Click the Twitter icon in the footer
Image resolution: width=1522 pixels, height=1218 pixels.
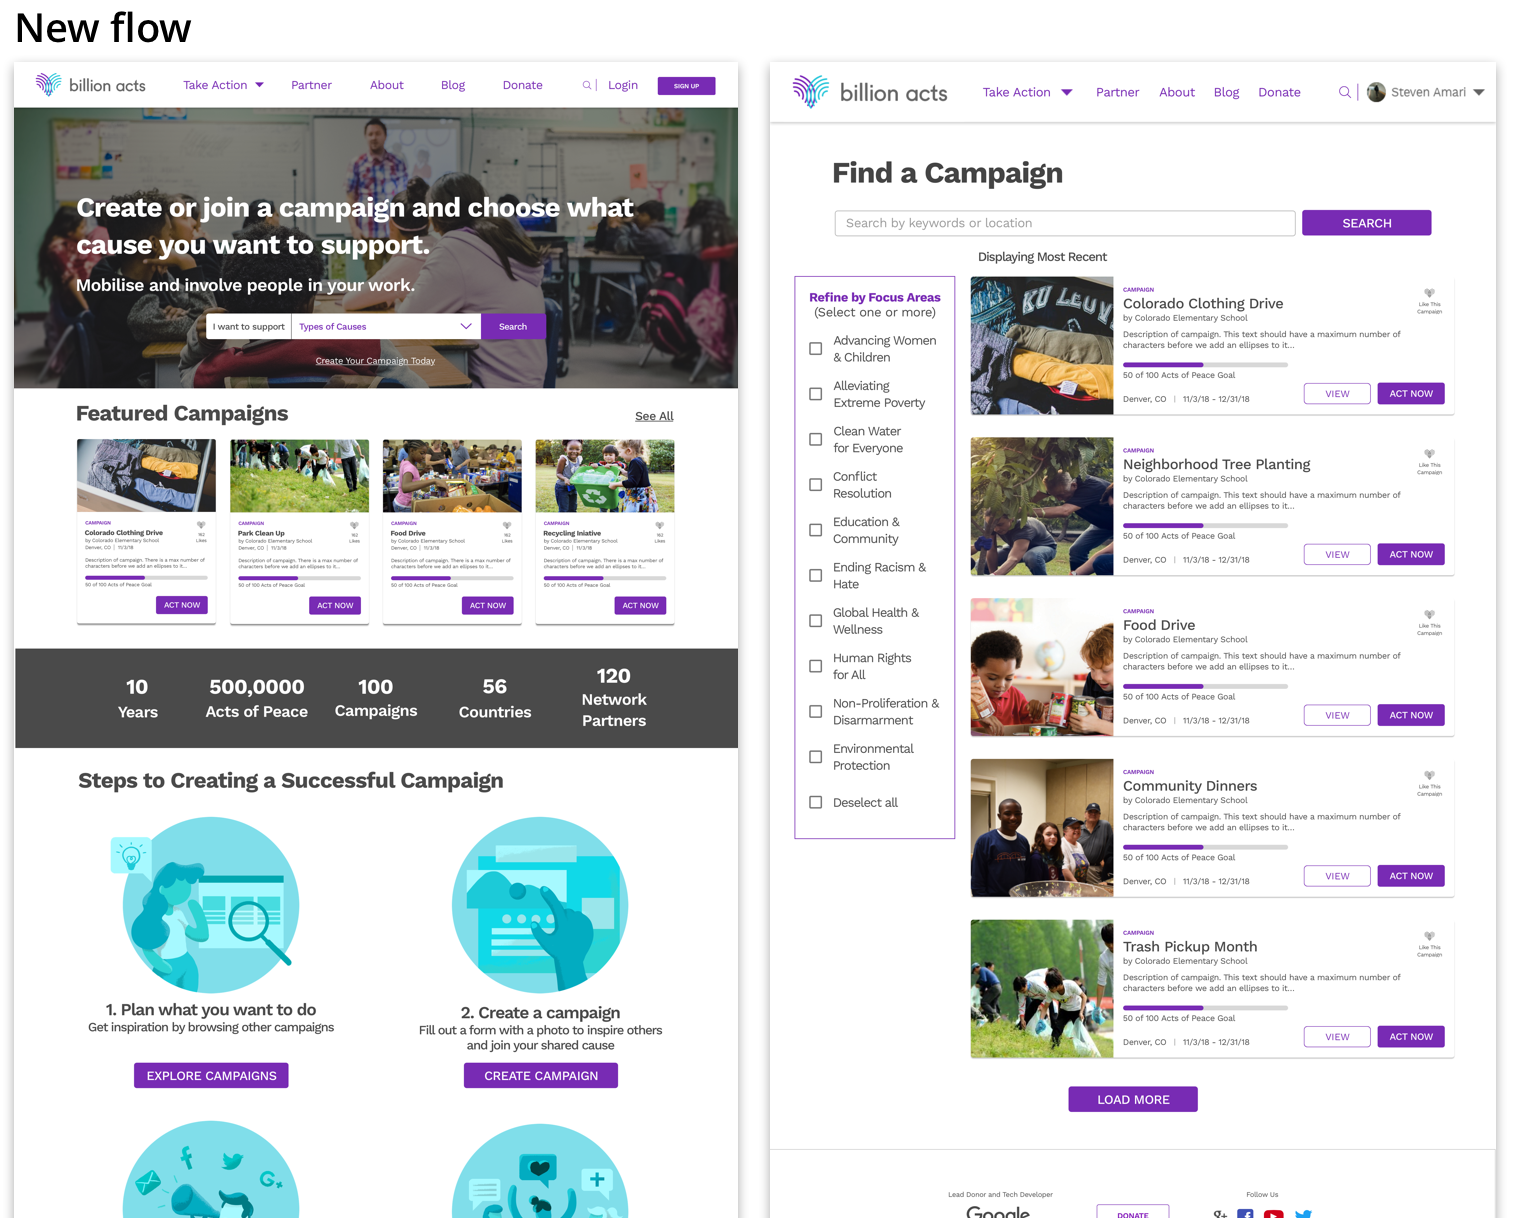[x=1303, y=1213]
